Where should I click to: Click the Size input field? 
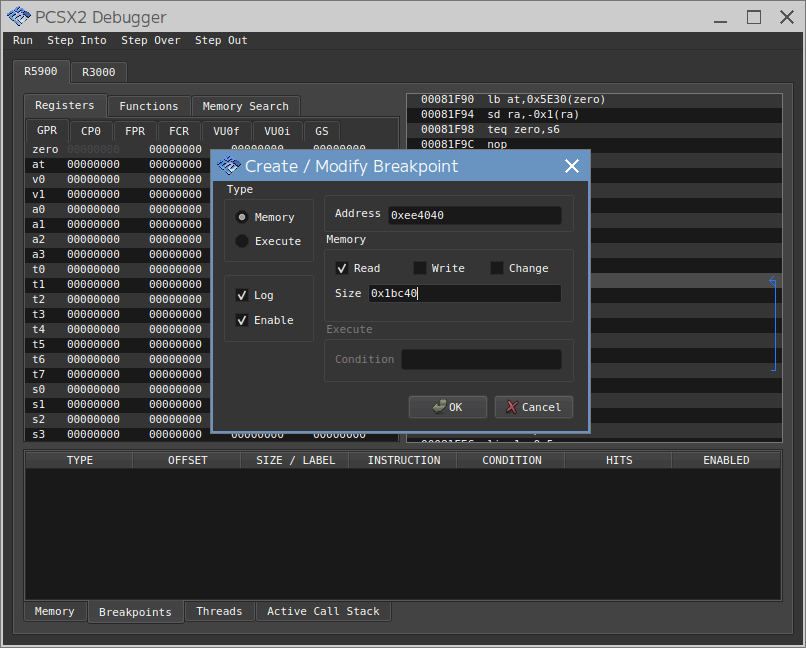[465, 293]
